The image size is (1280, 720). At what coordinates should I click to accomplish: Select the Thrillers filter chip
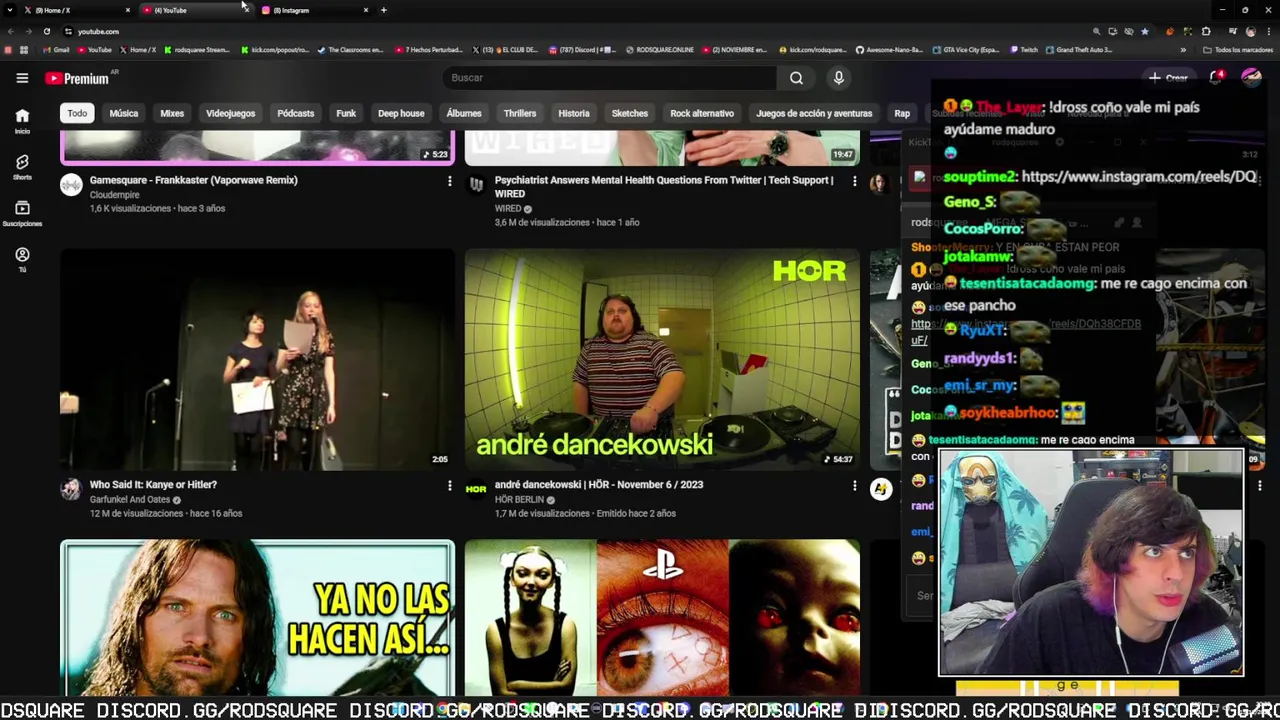520,113
